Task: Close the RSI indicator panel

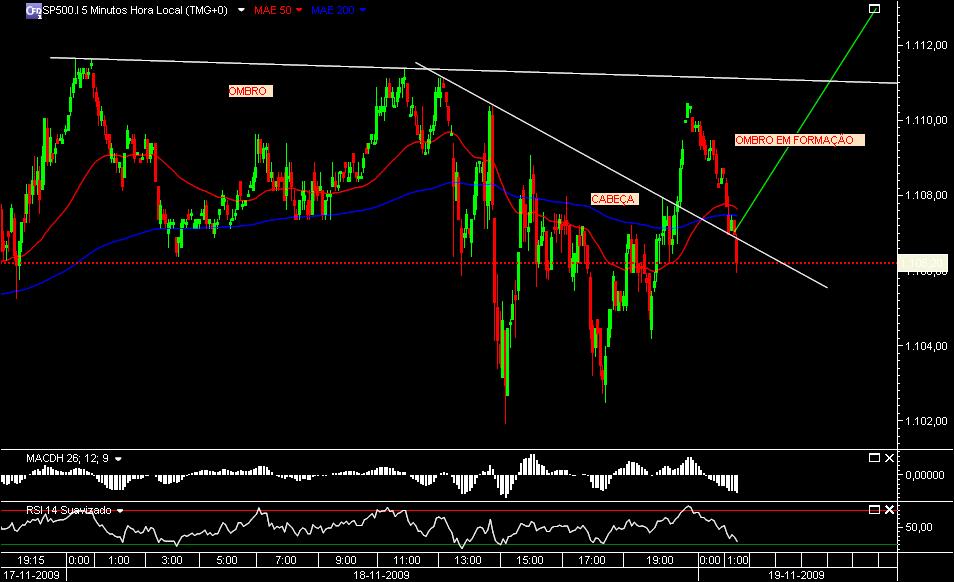Action: (x=890, y=509)
